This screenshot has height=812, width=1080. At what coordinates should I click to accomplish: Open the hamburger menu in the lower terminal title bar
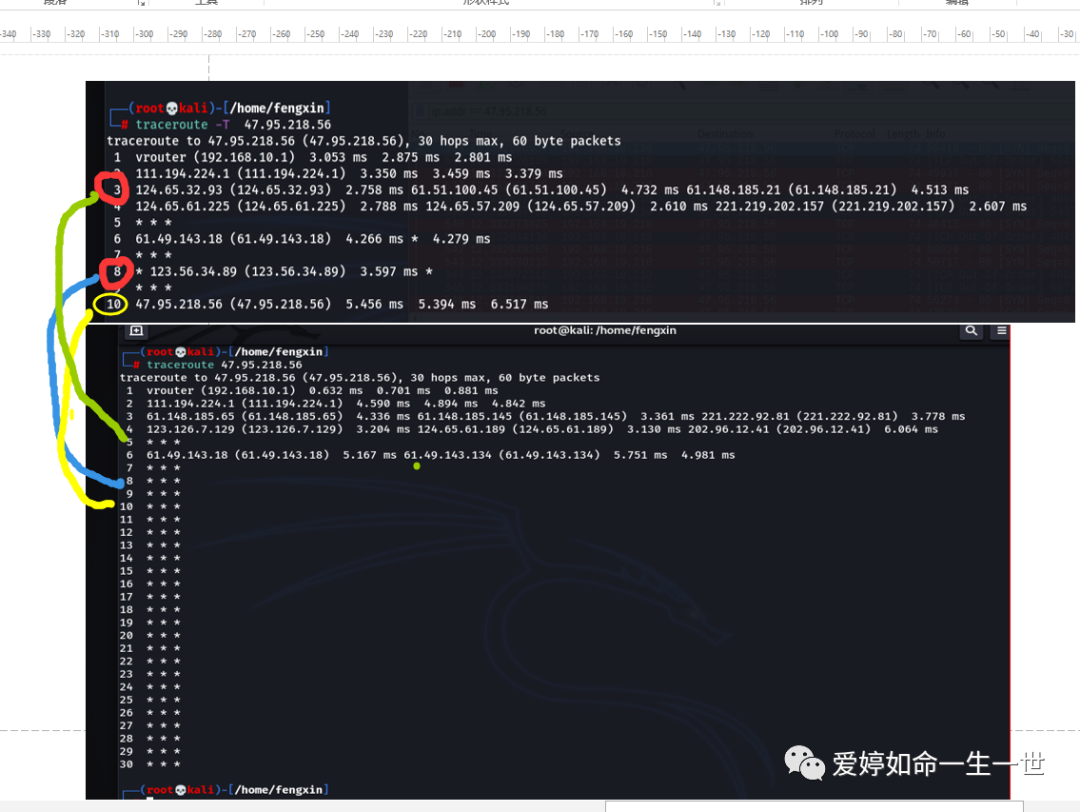(x=1001, y=331)
